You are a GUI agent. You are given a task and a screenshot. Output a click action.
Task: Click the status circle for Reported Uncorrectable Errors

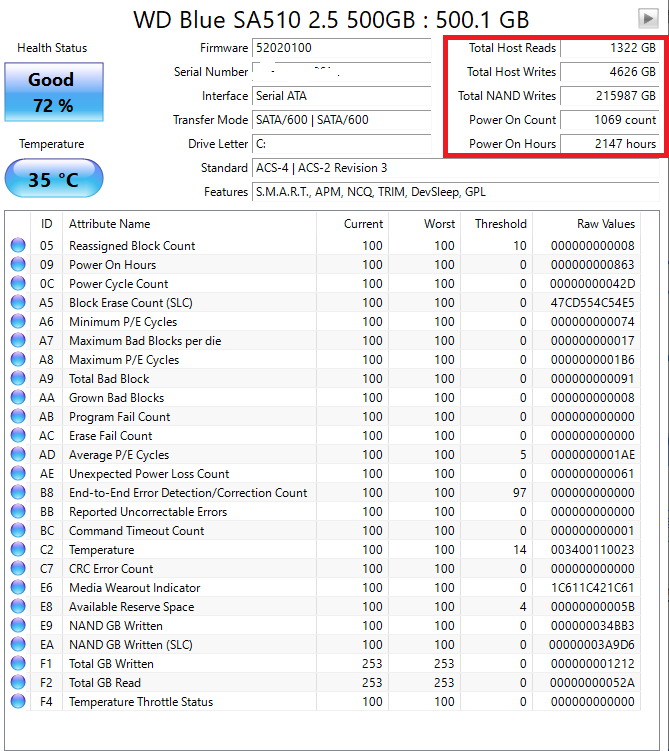[x=18, y=512]
